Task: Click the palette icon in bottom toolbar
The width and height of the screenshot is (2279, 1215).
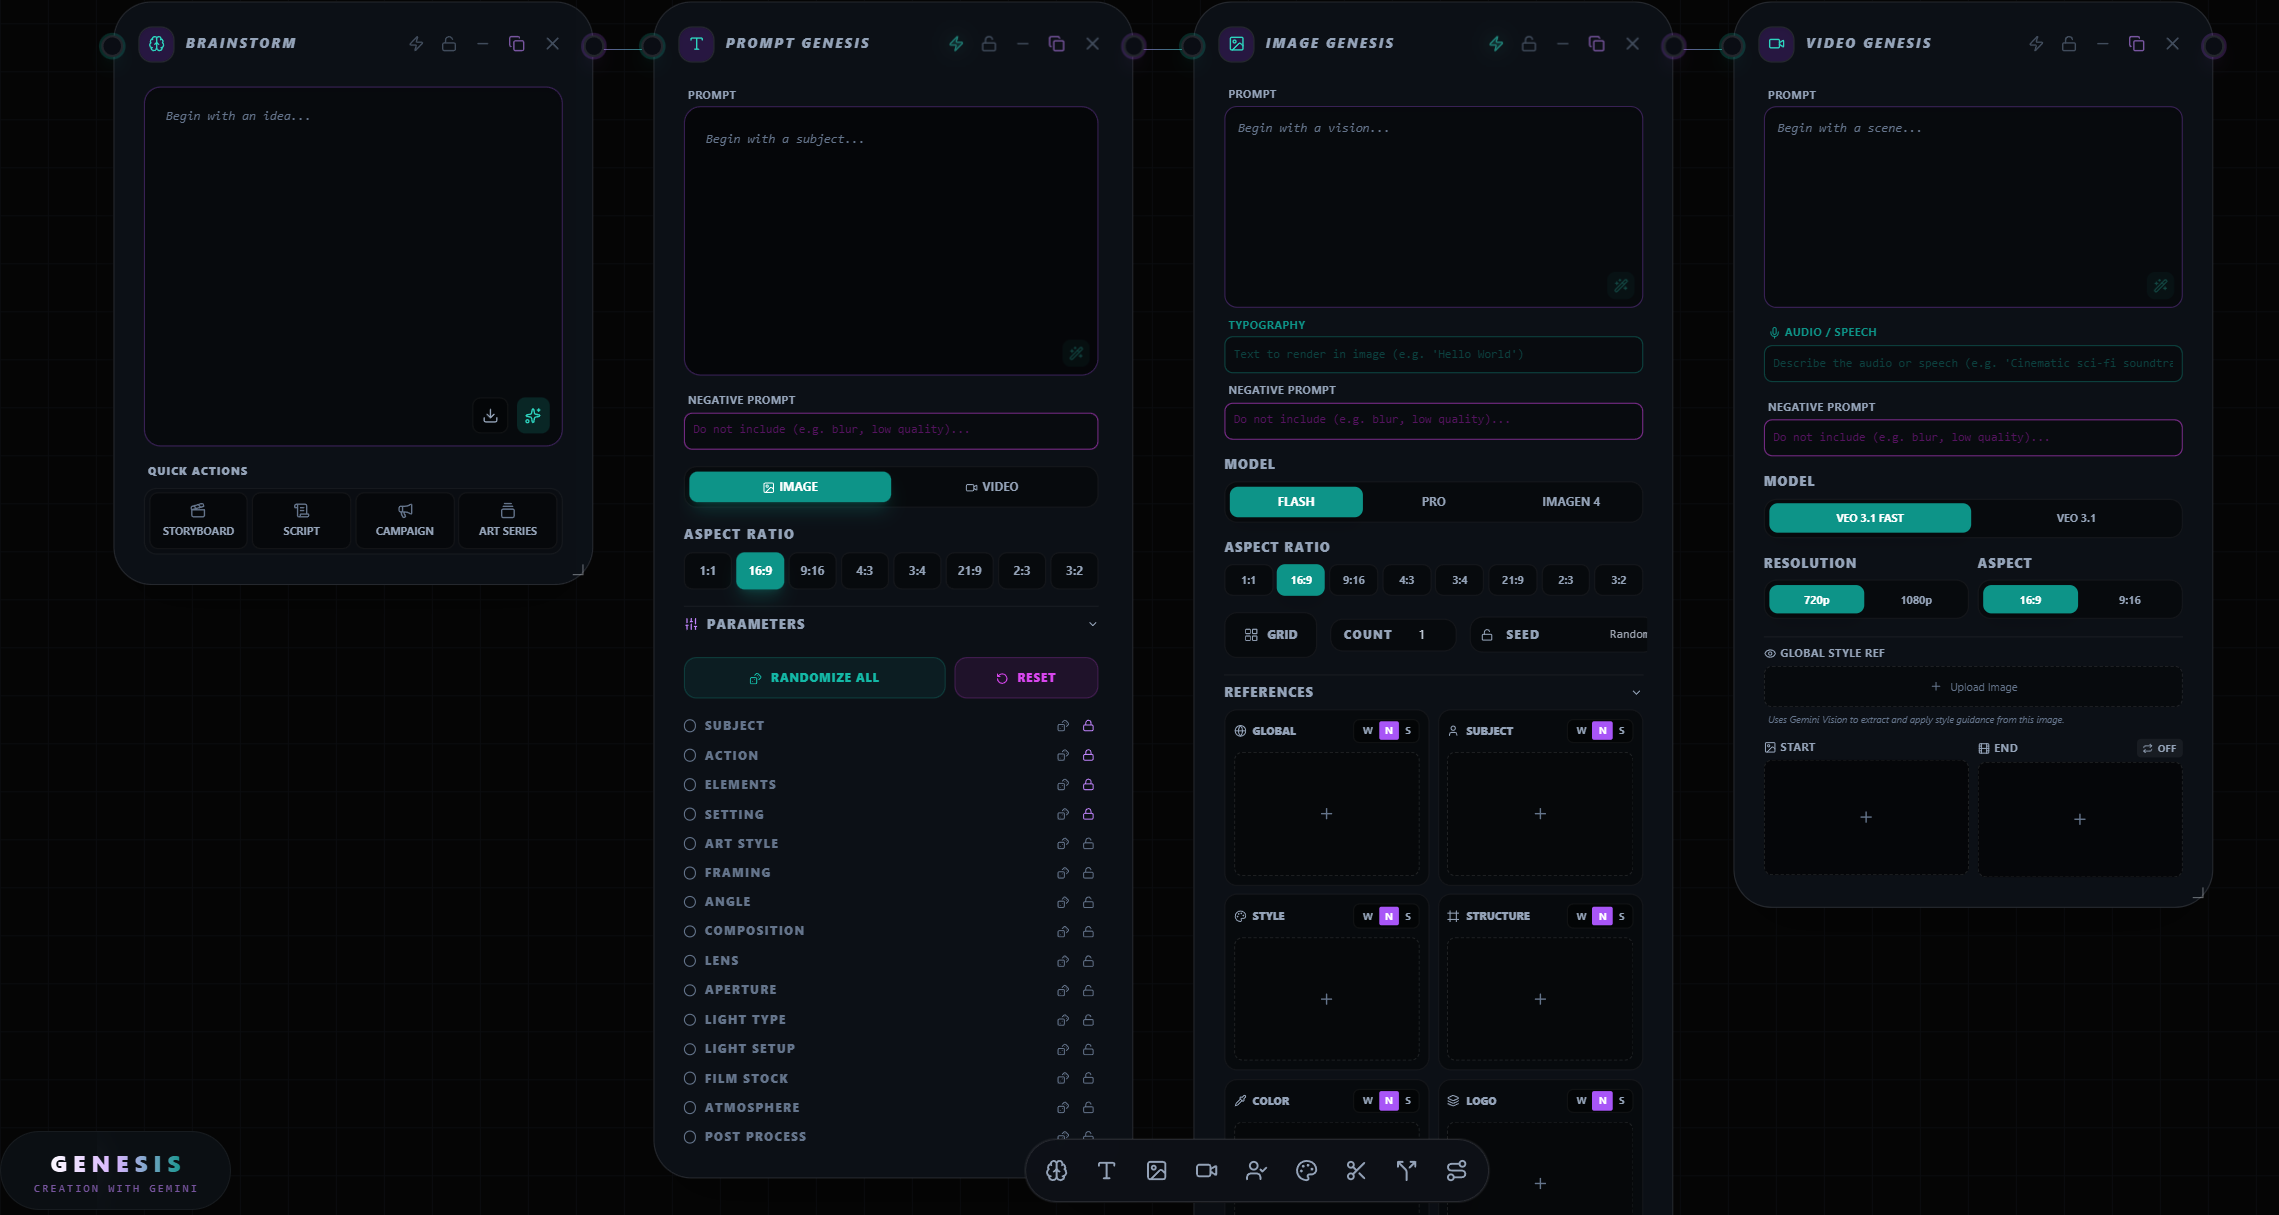Action: tap(1306, 1171)
